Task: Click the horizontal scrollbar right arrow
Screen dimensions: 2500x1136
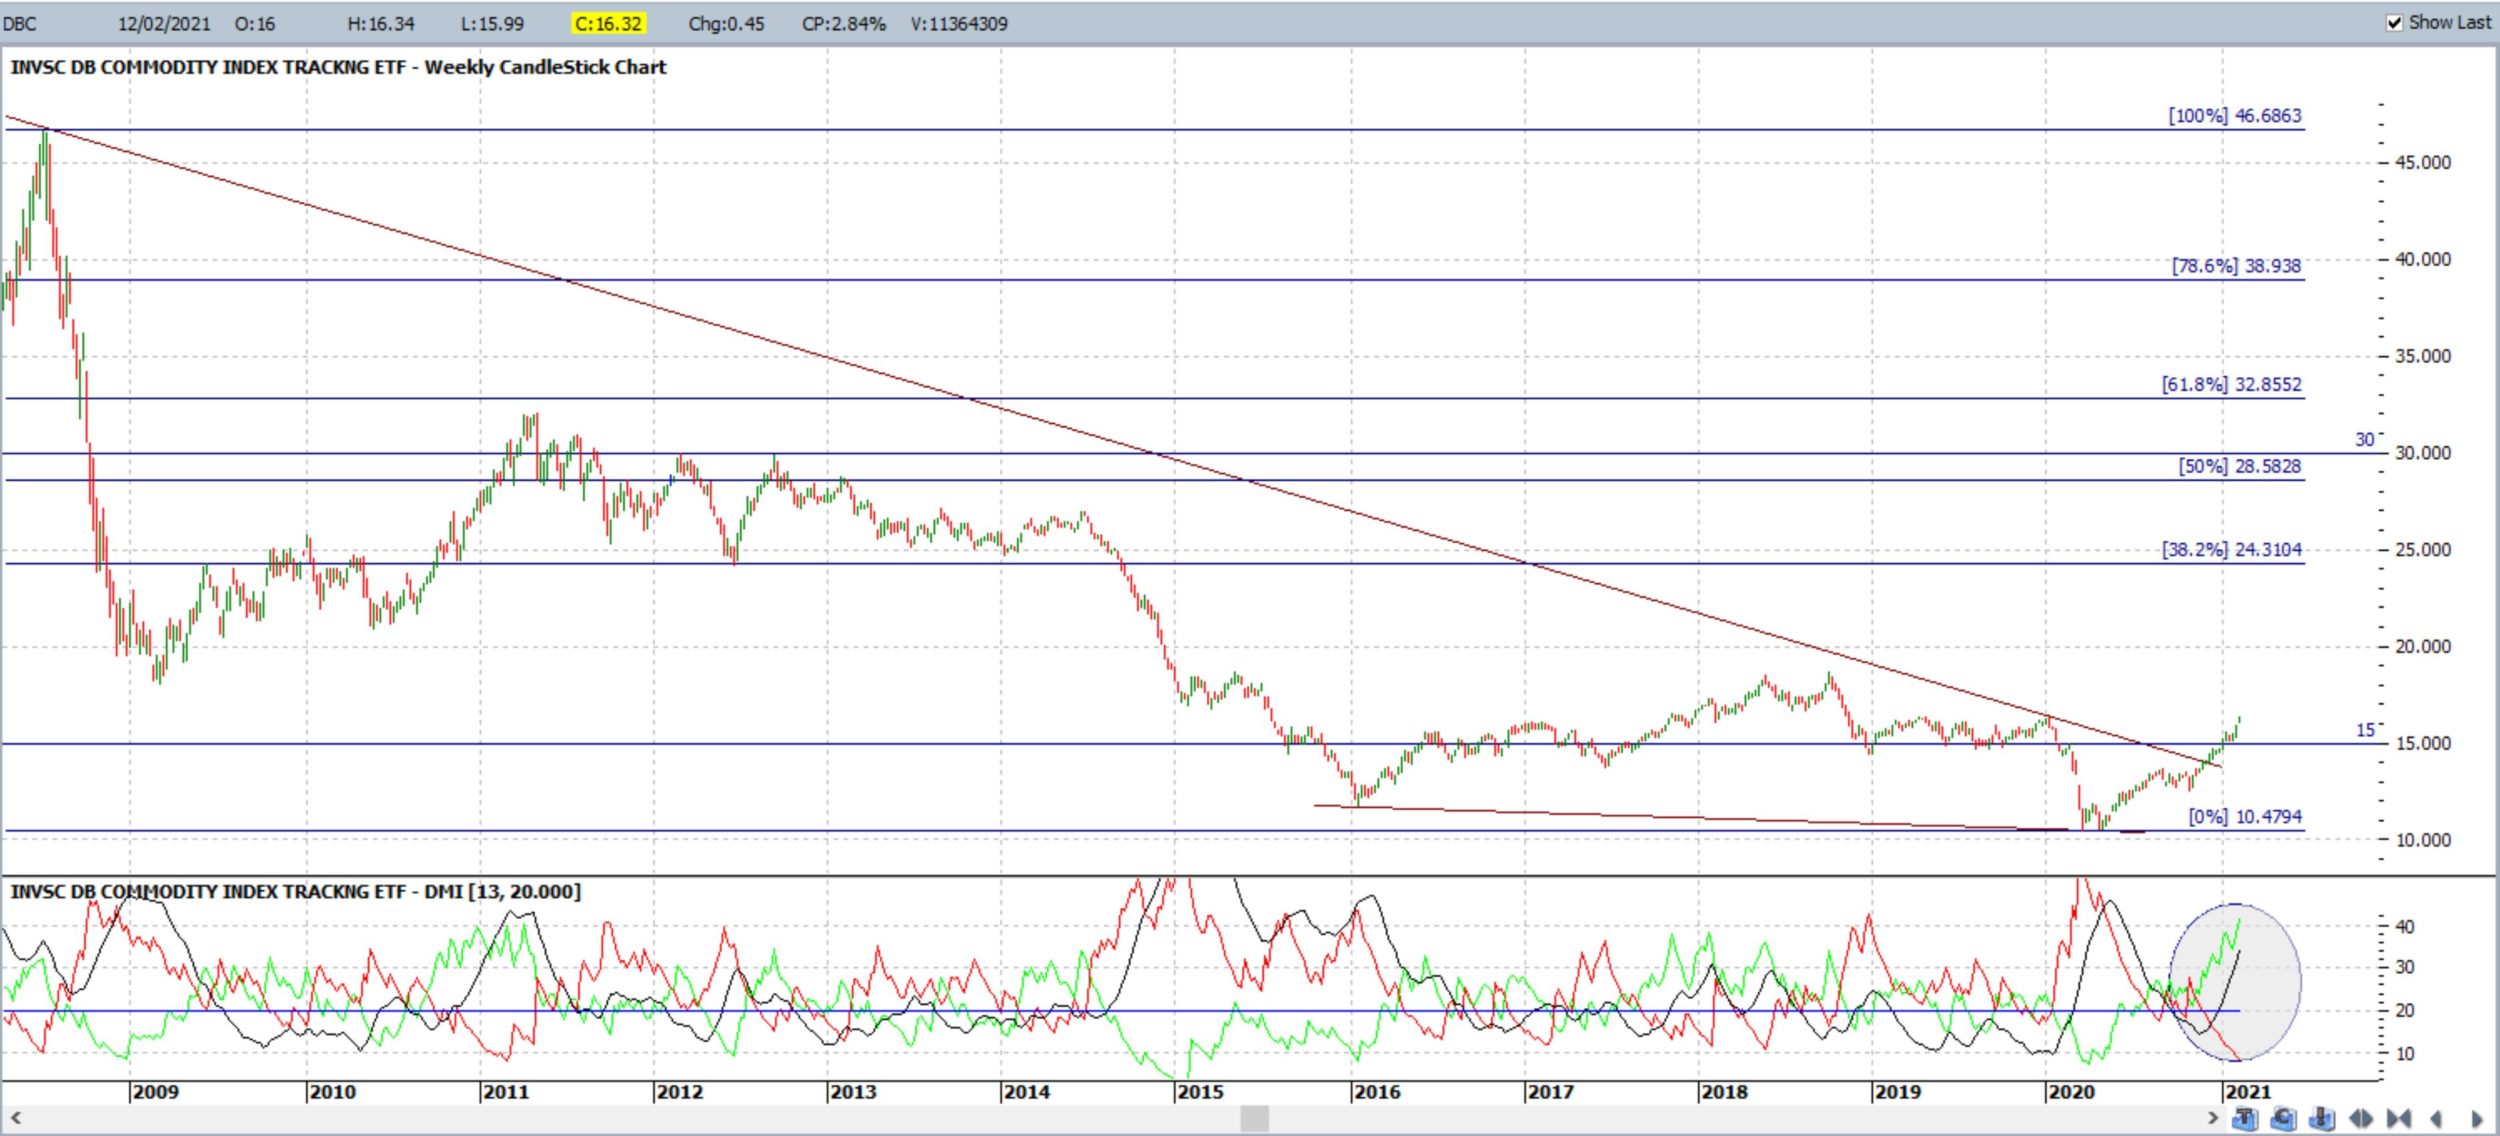Action: 2213,1118
